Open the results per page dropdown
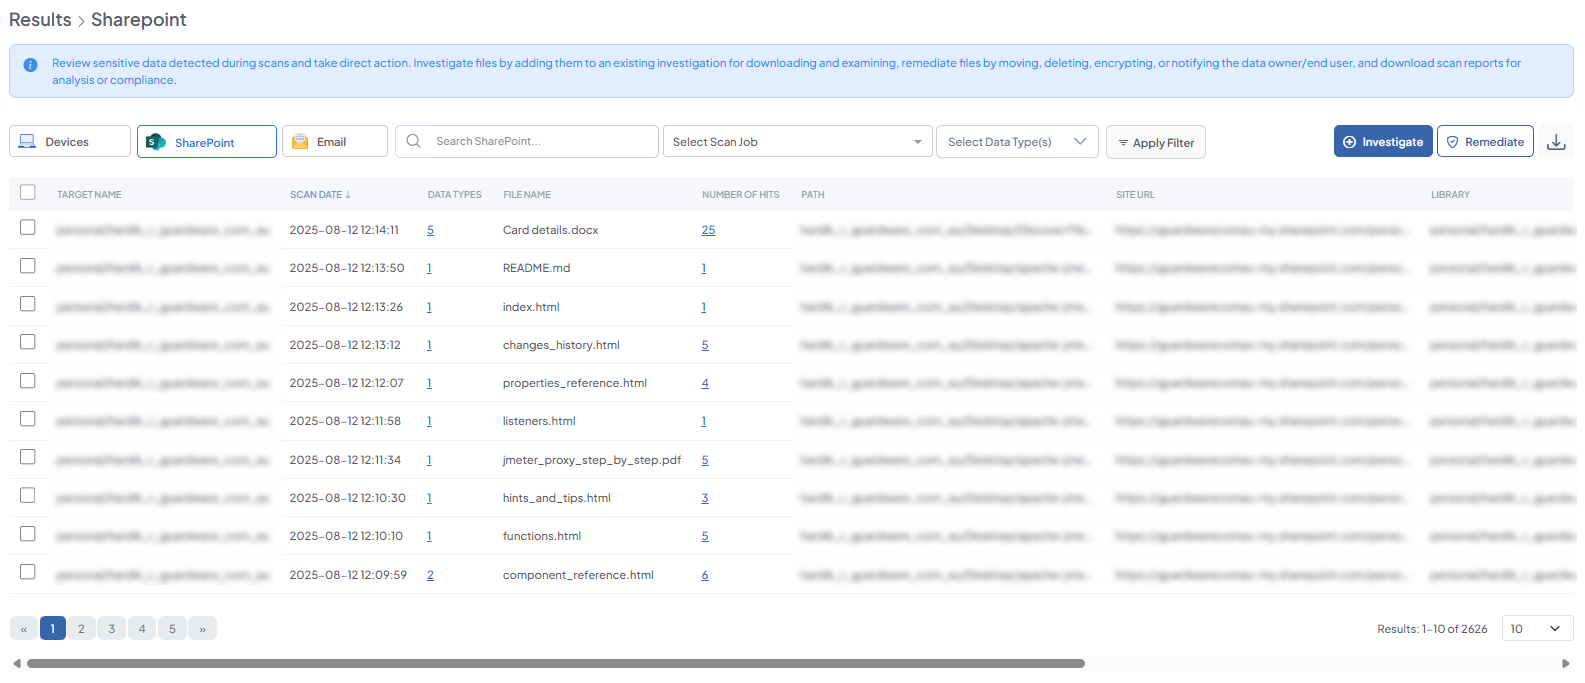1585x683 pixels. pos(1536,629)
